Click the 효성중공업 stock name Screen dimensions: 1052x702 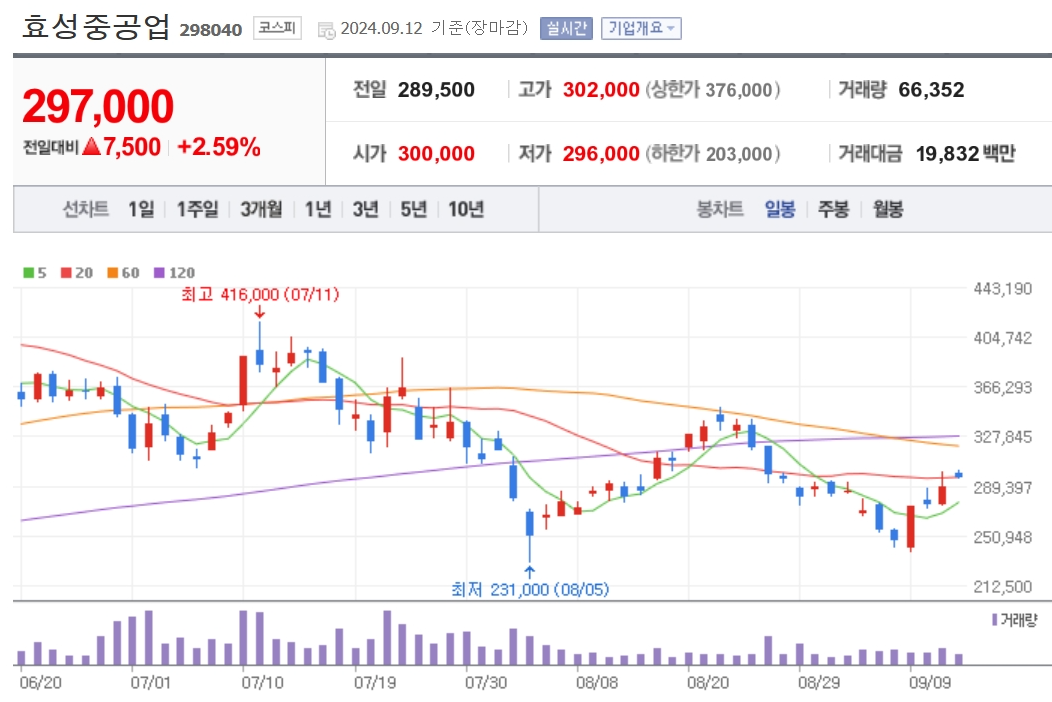coord(96,27)
